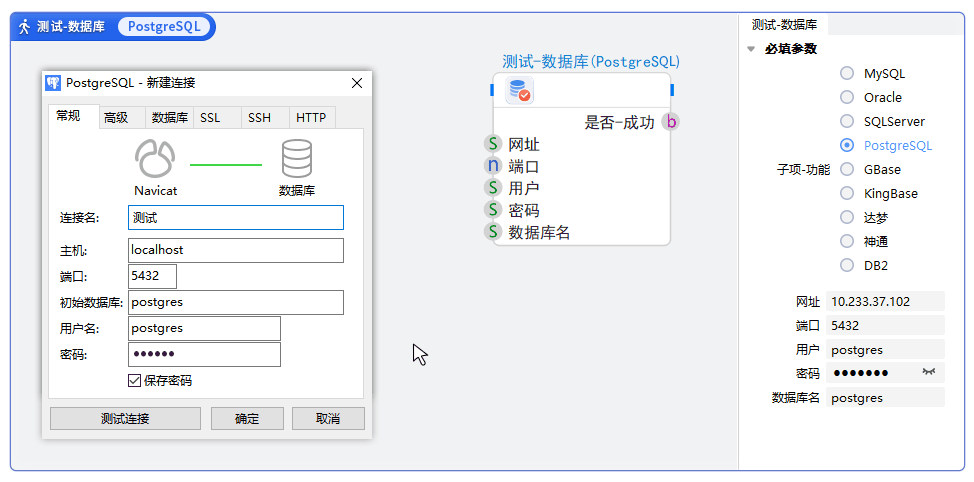Click the 取消 button
Viewport: 974px width, 482px height.
point(328,419)
